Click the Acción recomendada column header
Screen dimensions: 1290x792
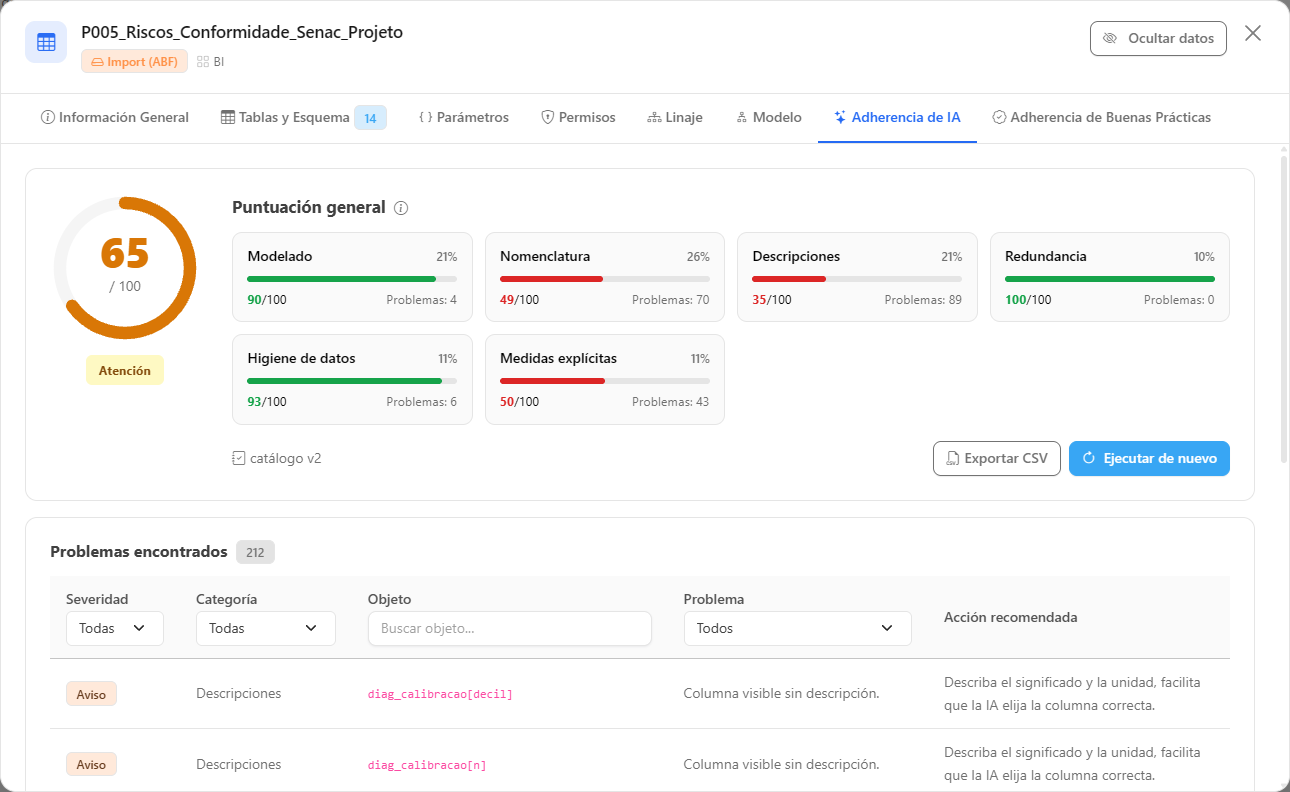(x=1011, y=617)
